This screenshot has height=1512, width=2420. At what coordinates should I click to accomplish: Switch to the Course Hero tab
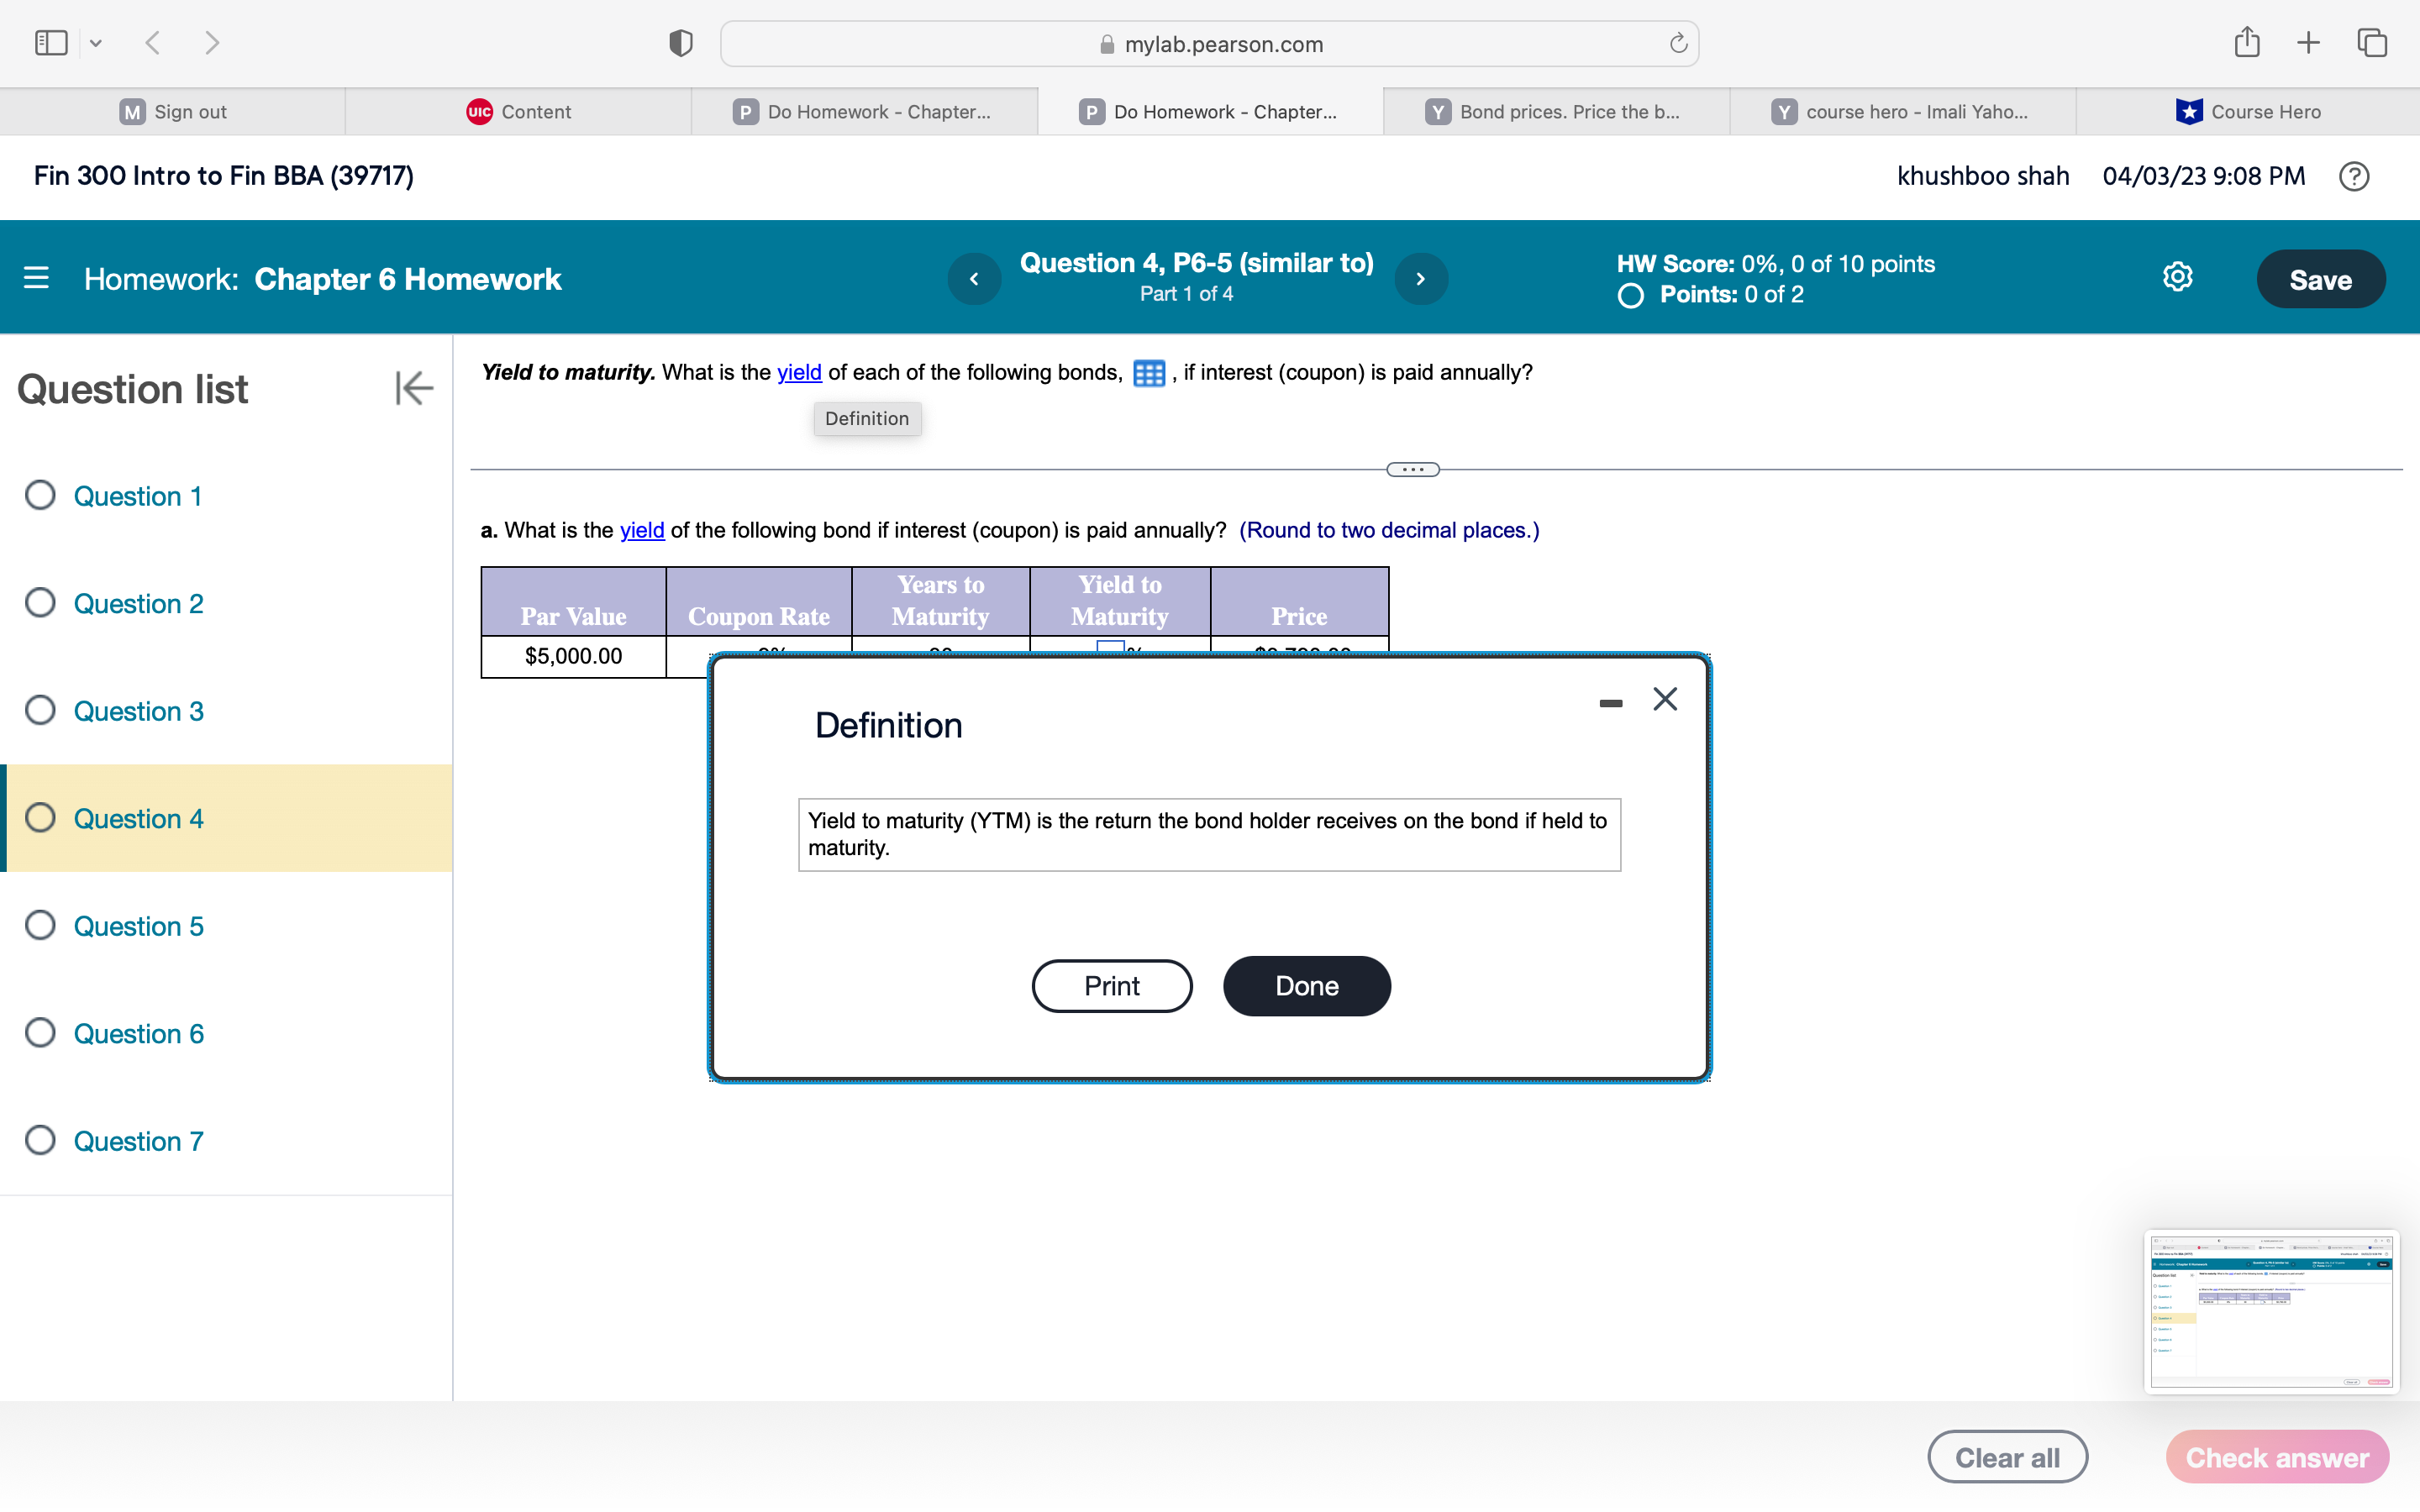point(2247,111)
